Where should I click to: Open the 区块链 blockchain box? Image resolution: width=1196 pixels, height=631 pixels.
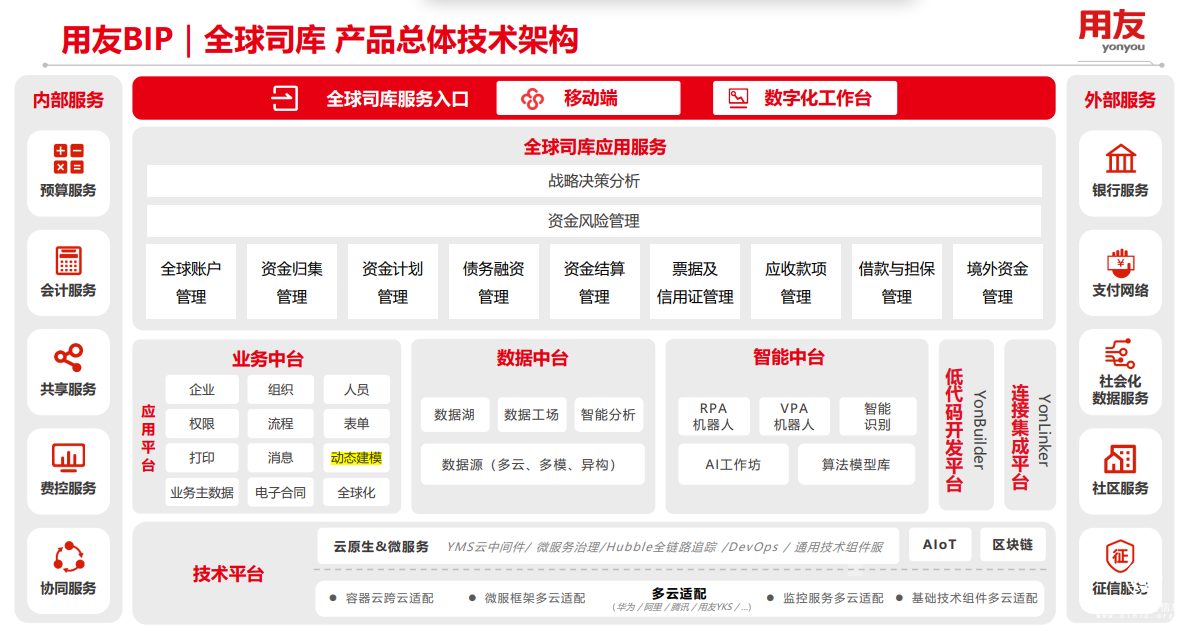click(1012, 545)
